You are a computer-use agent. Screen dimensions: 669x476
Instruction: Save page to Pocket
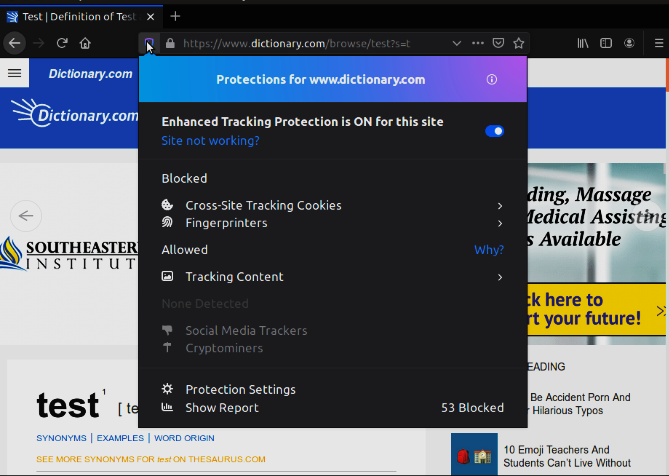498,43
